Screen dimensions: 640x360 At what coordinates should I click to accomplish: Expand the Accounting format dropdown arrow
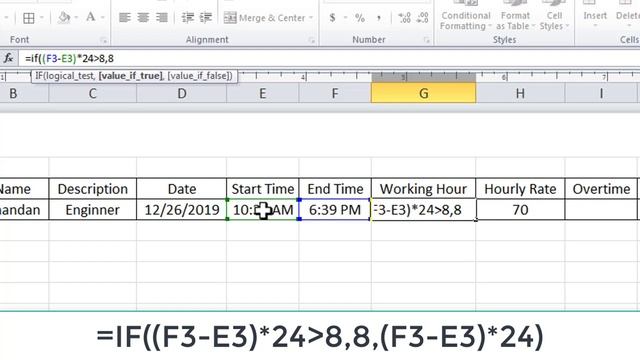pyautogui.click(x=345, y=18)
